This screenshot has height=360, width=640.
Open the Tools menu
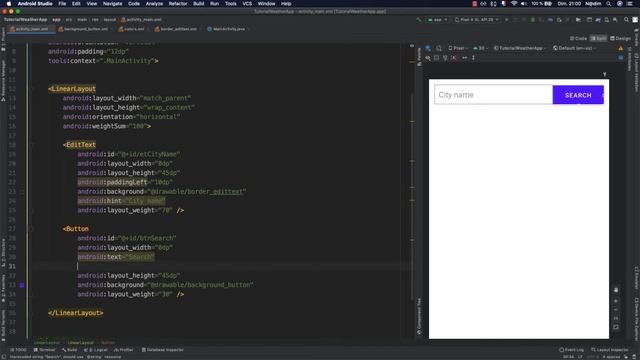231,4
